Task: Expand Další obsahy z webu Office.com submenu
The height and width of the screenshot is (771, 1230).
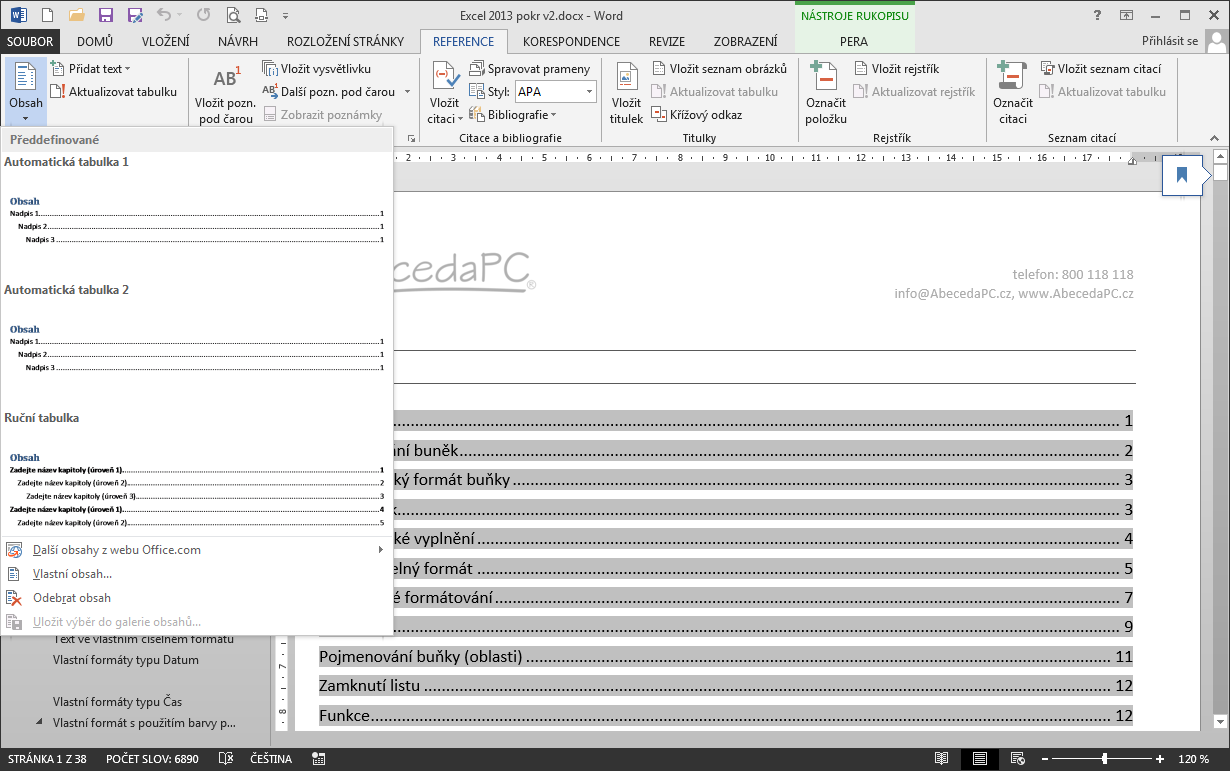Action: click(196, 550)
